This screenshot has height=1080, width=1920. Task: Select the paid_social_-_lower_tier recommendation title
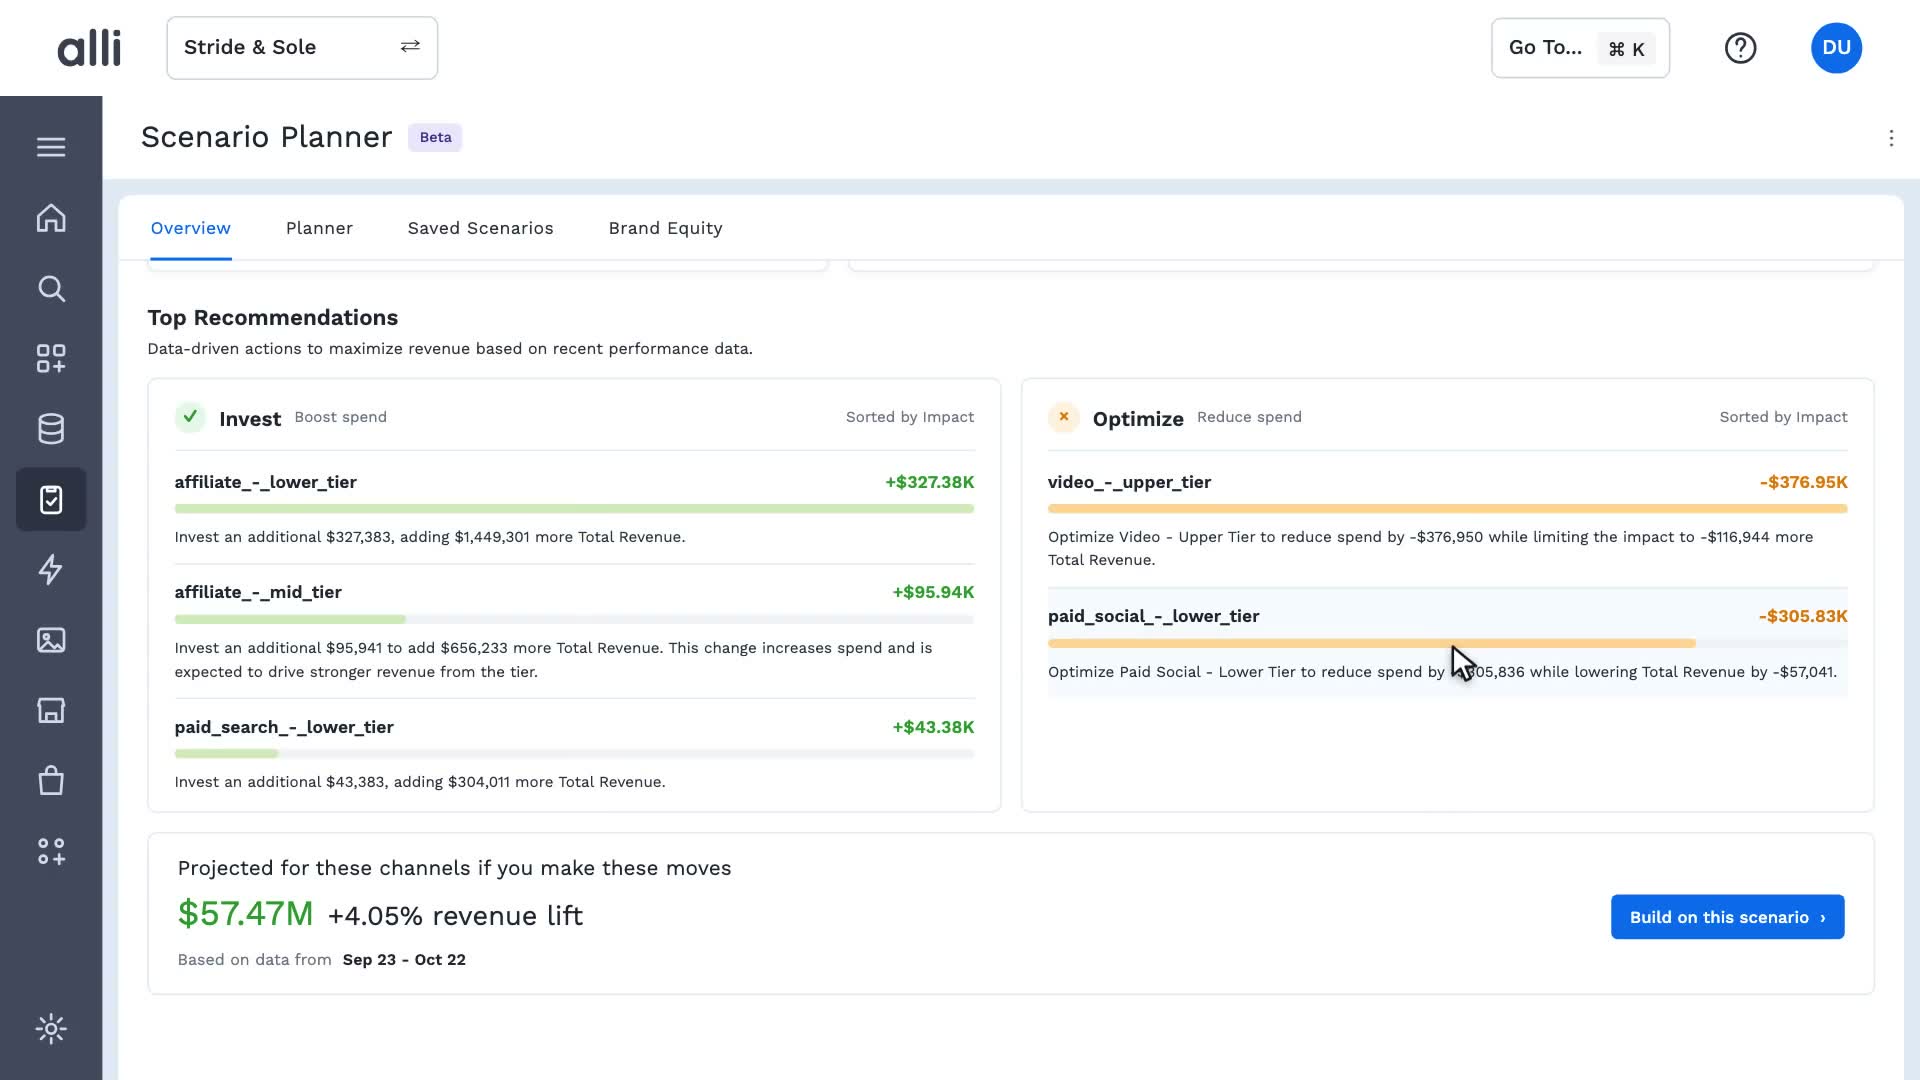click(x=1153, y=616)
